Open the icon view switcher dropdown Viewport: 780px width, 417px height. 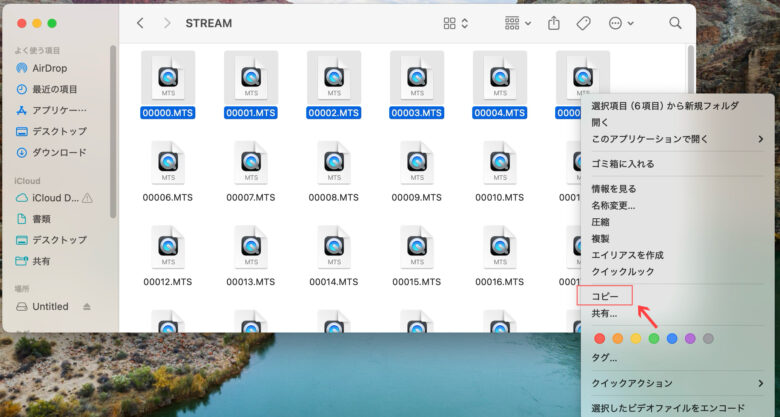[x=455, y=23]
